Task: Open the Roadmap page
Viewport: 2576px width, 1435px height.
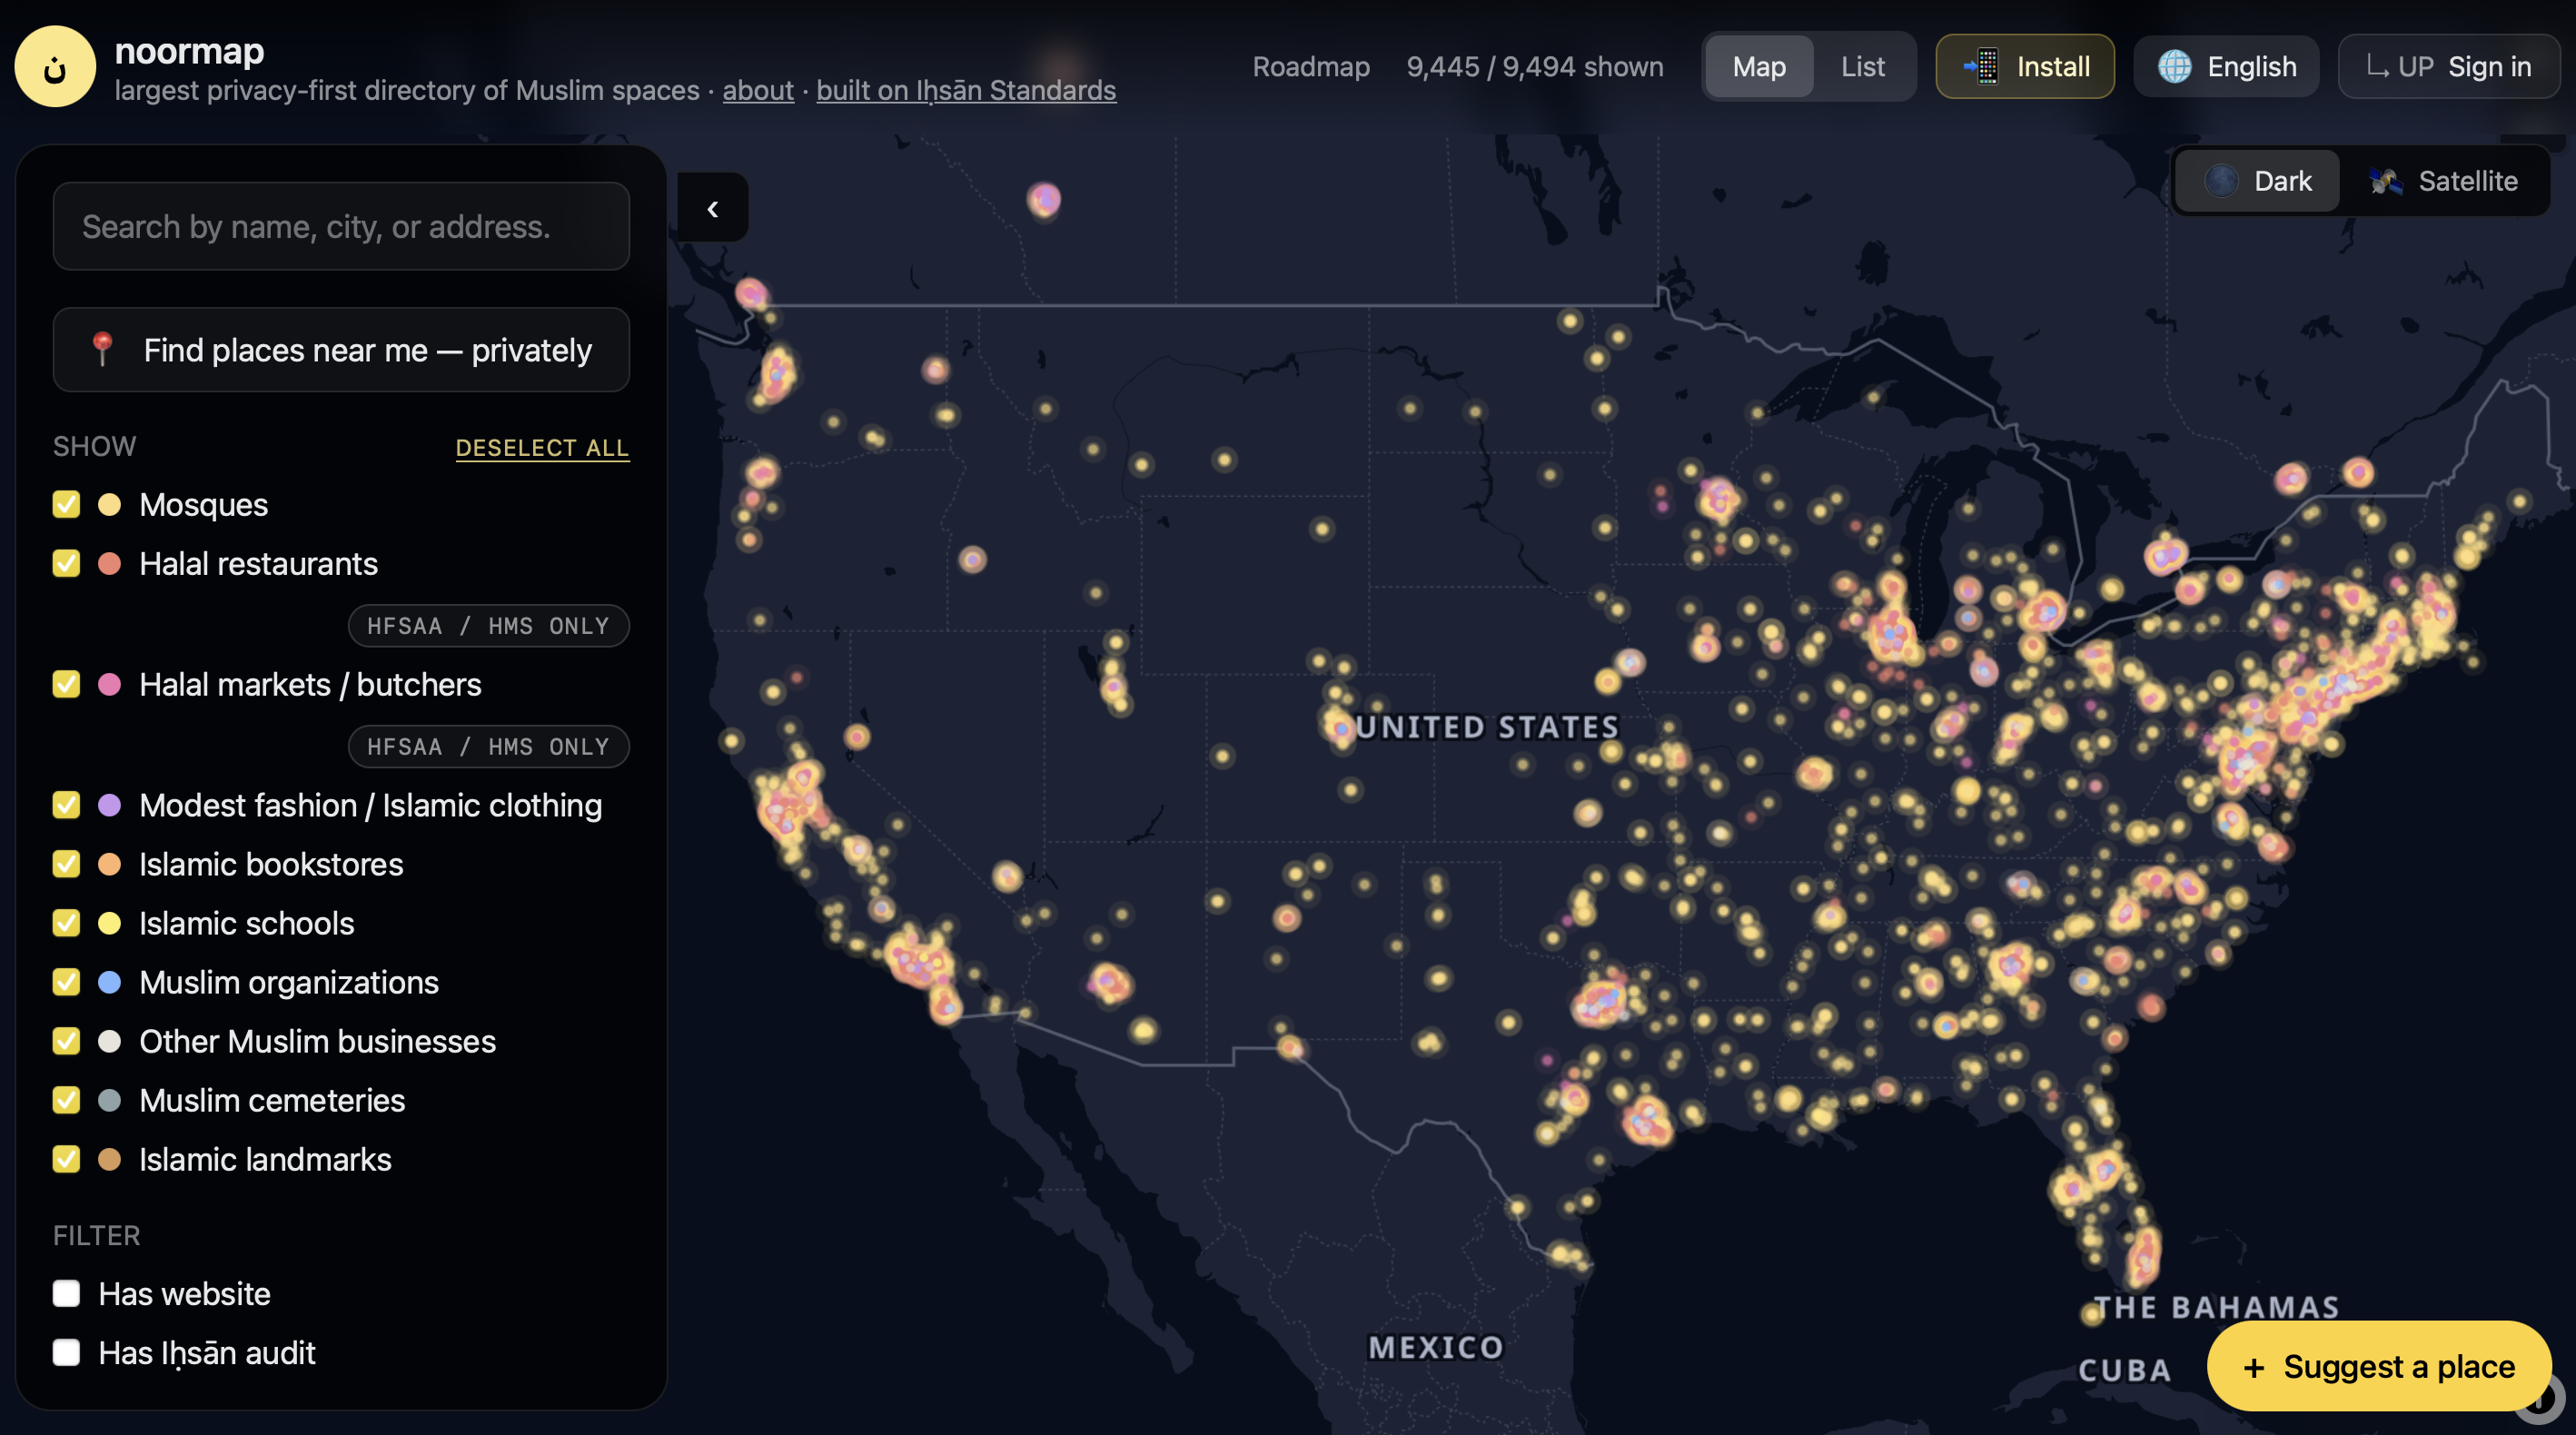Action: (1311, 67)
